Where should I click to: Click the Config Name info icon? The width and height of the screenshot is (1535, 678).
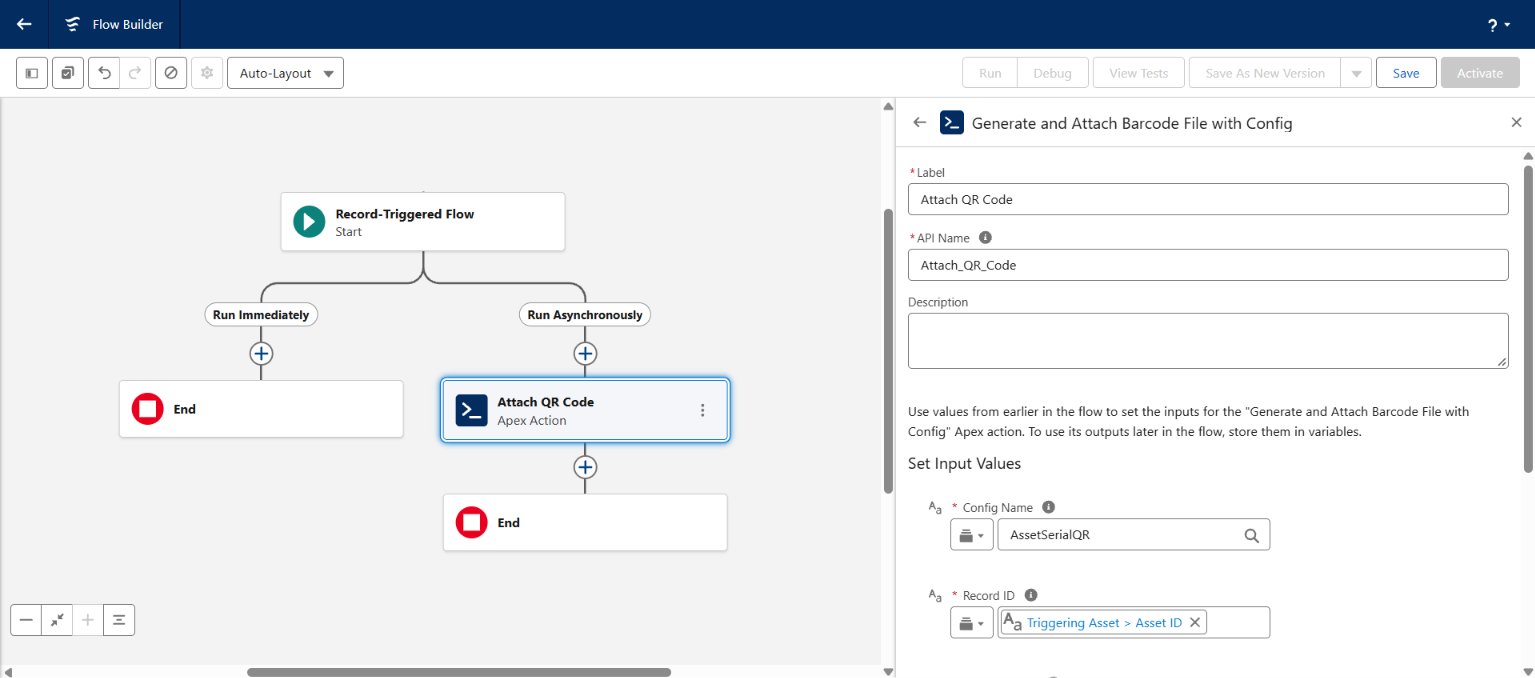pyautogui.click(x=1048, y=507)
